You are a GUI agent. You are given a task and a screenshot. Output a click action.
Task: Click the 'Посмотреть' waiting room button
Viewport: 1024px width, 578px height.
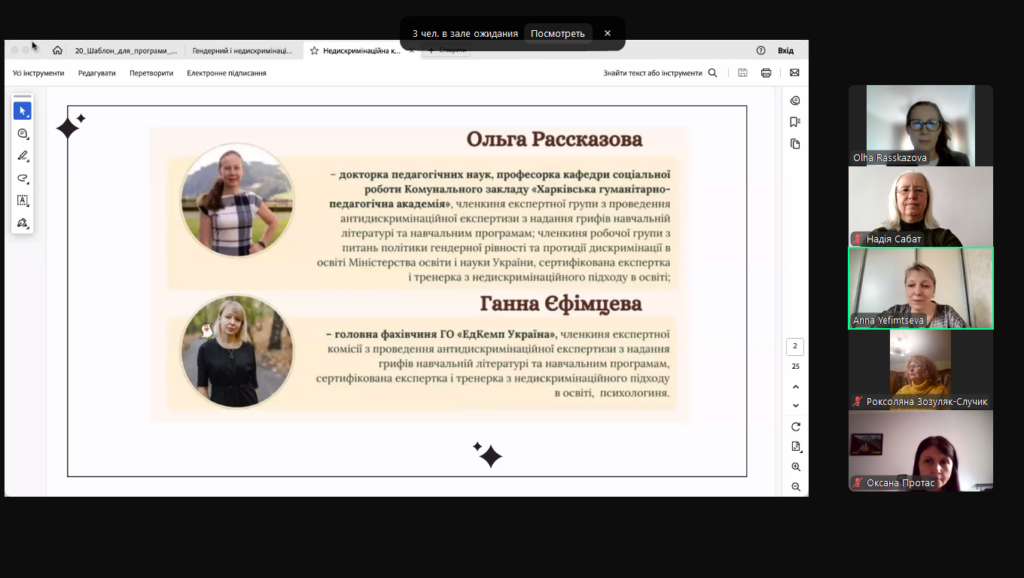pyautogui.click(x=557, y=33)
